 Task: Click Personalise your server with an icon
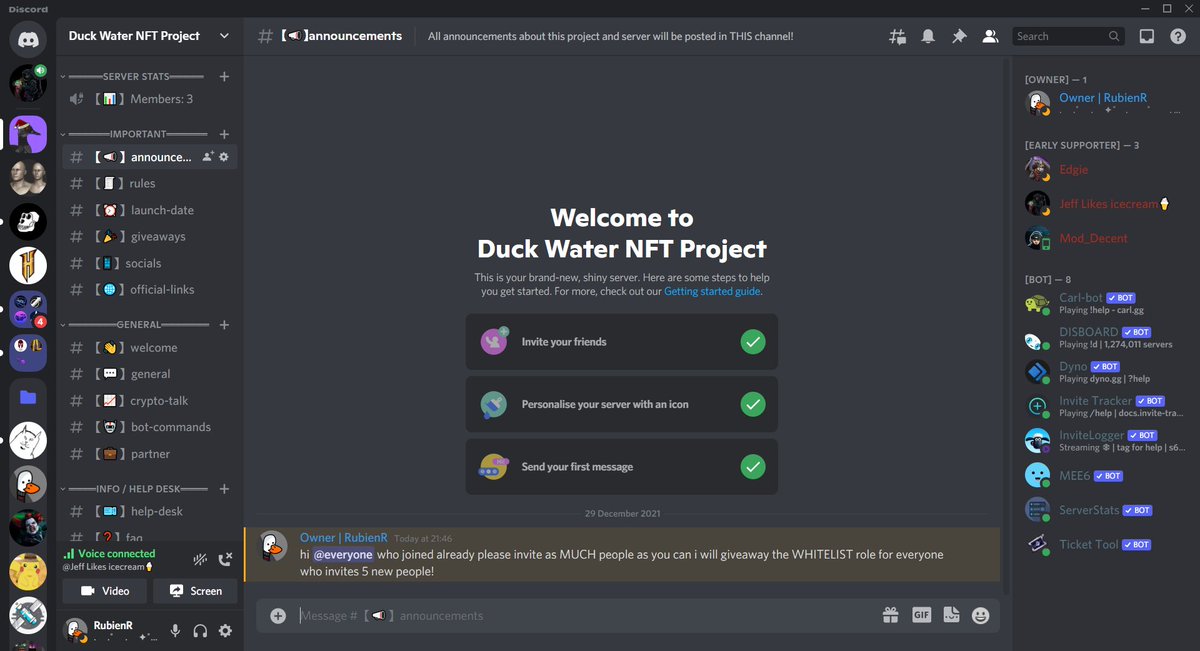621,405
